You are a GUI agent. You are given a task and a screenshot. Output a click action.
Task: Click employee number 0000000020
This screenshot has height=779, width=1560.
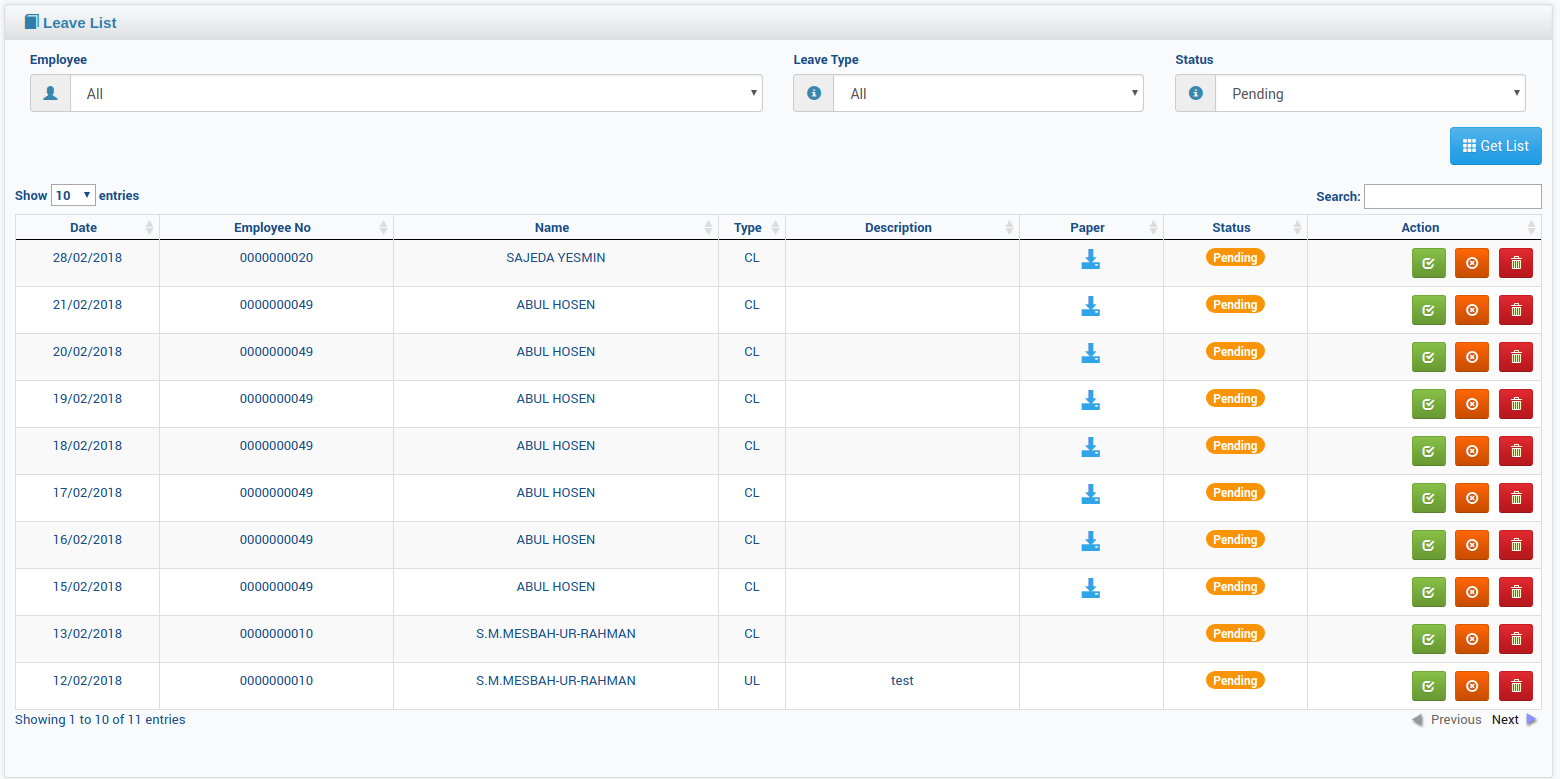point(276,257)
